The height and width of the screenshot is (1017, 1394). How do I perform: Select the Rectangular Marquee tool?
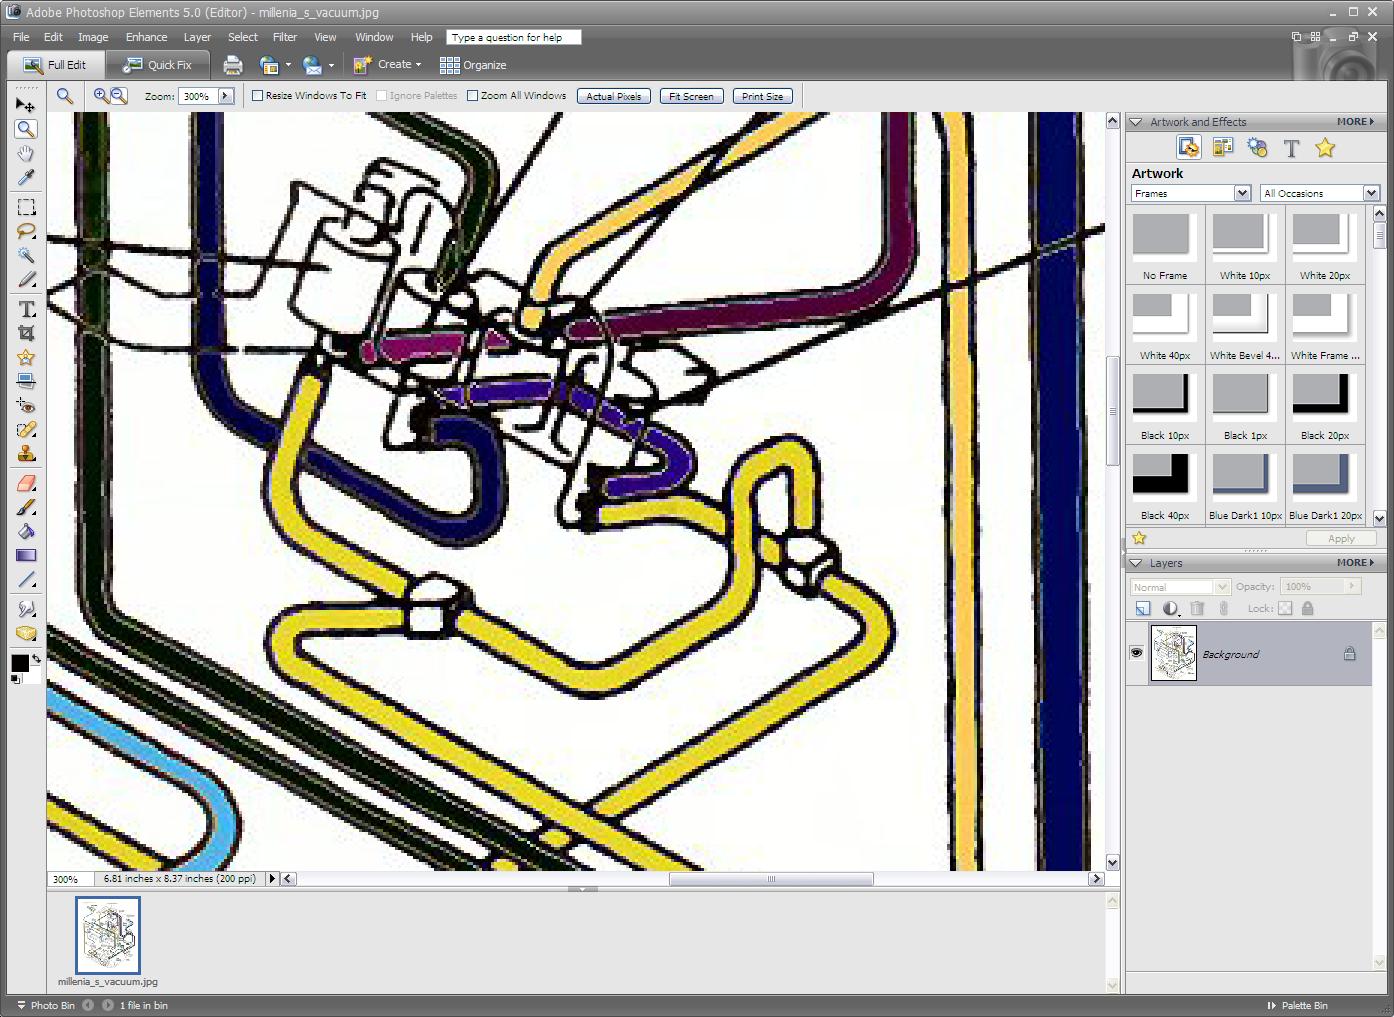pos(26,207)
